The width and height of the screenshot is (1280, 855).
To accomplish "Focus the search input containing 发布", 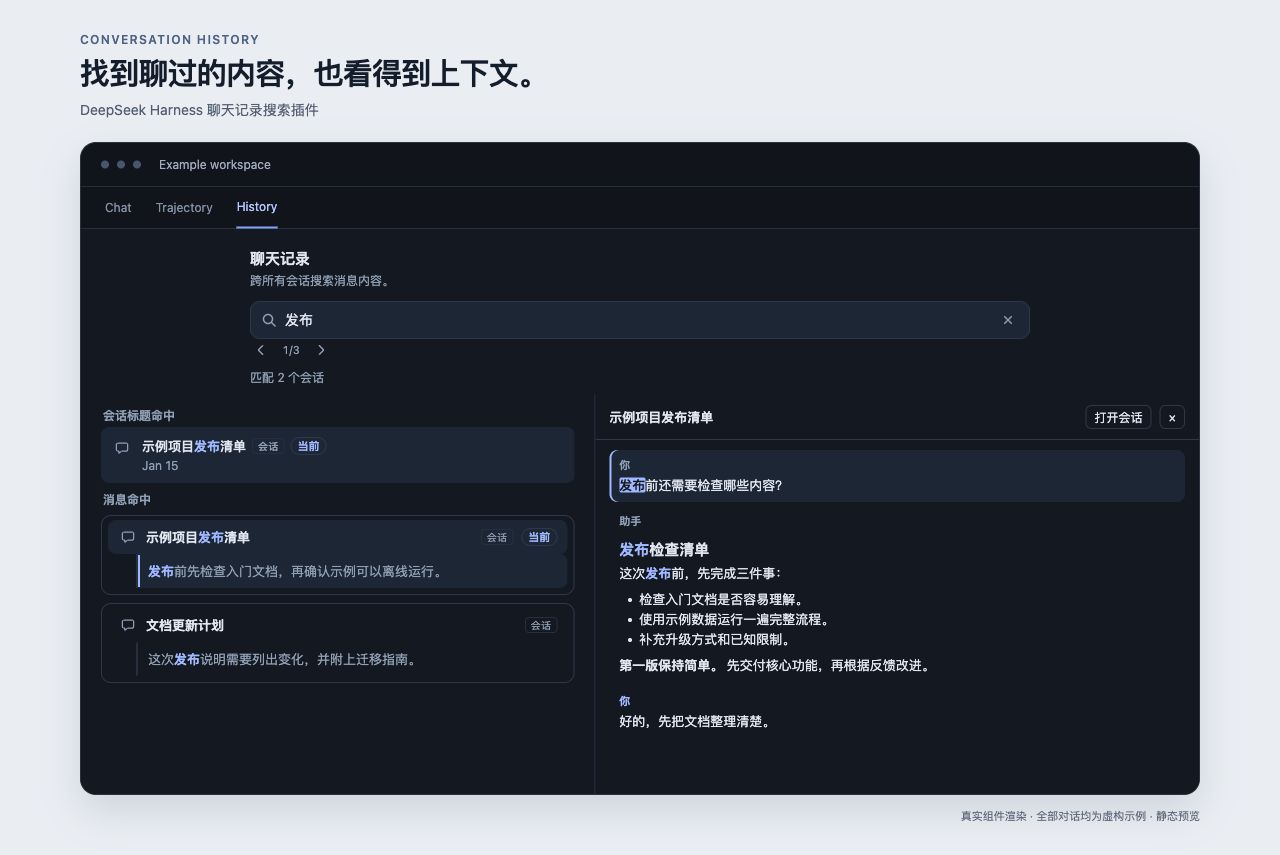I will 640,320.
